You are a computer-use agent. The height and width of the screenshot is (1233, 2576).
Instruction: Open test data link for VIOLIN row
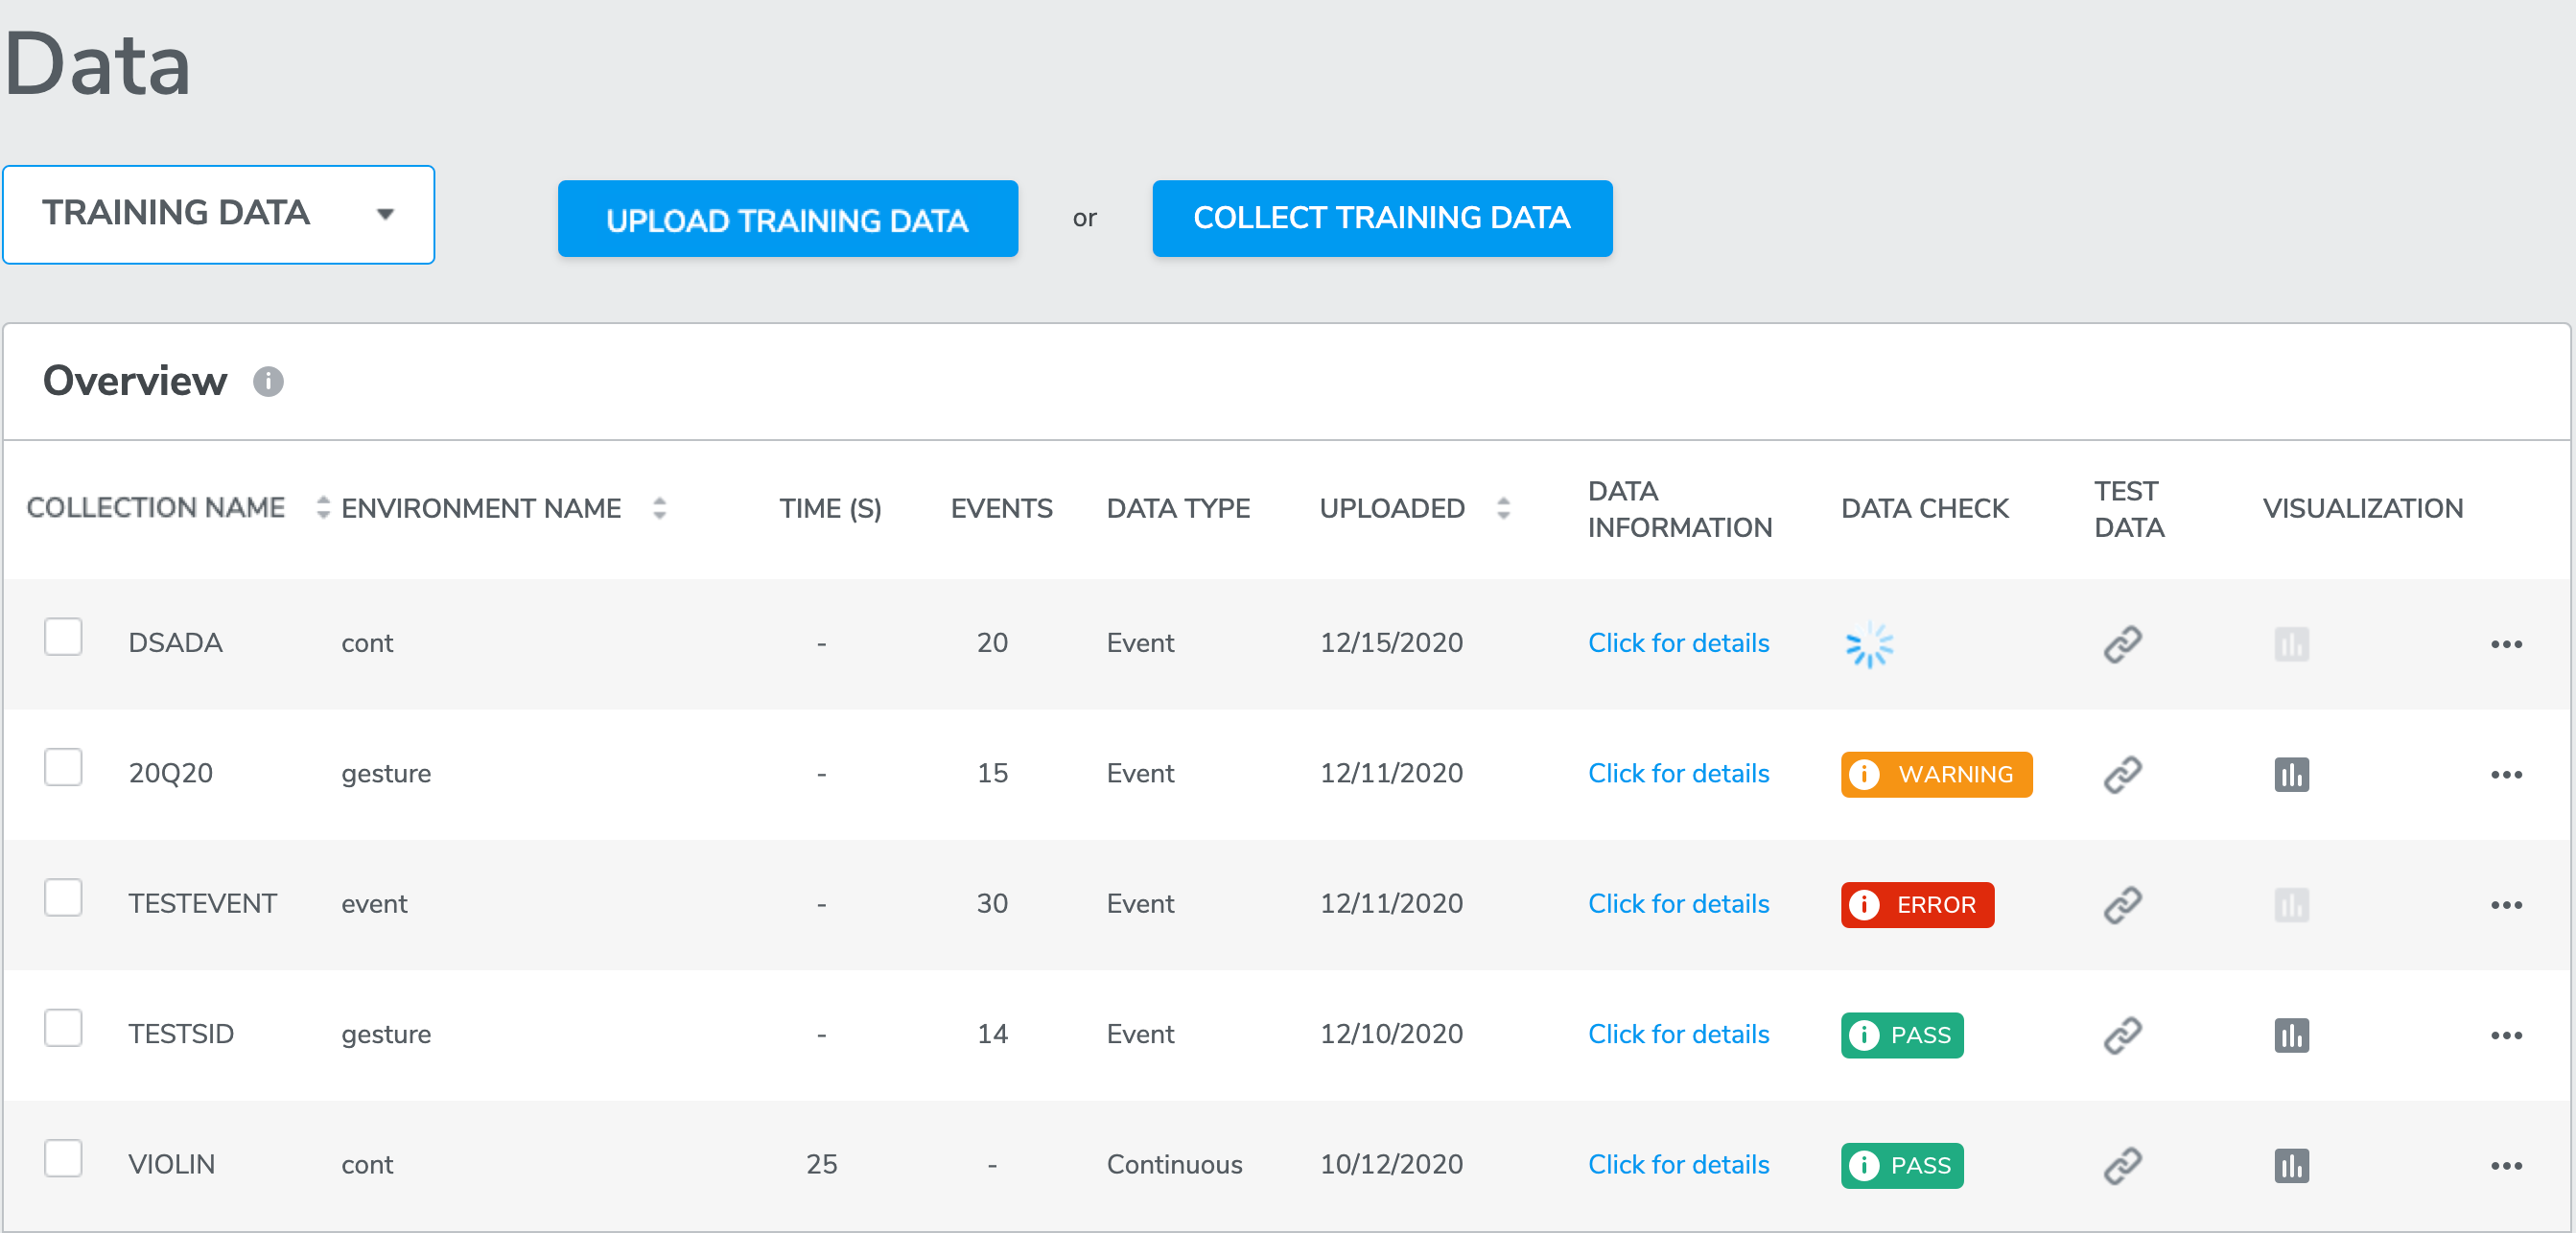2121,1165
